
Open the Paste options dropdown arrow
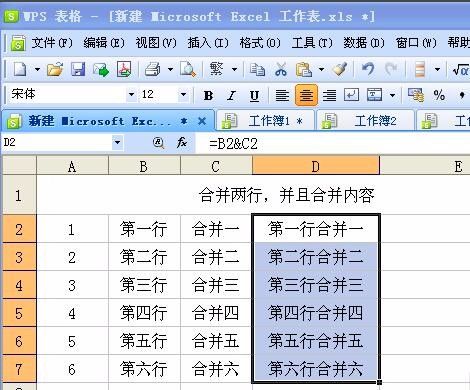pyautogui.click(x=321, y=69)
